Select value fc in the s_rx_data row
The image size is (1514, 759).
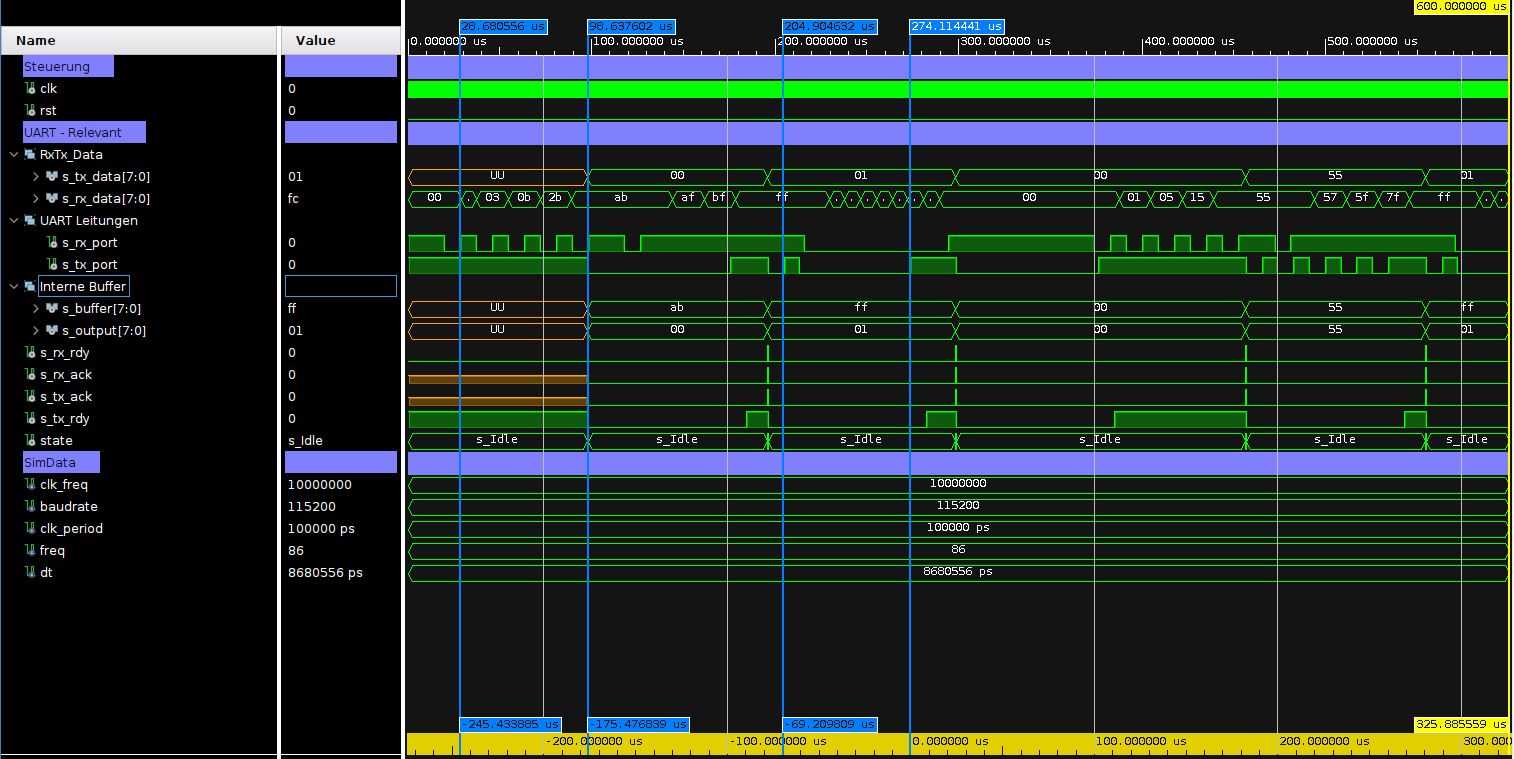click(x=294, y=199)
